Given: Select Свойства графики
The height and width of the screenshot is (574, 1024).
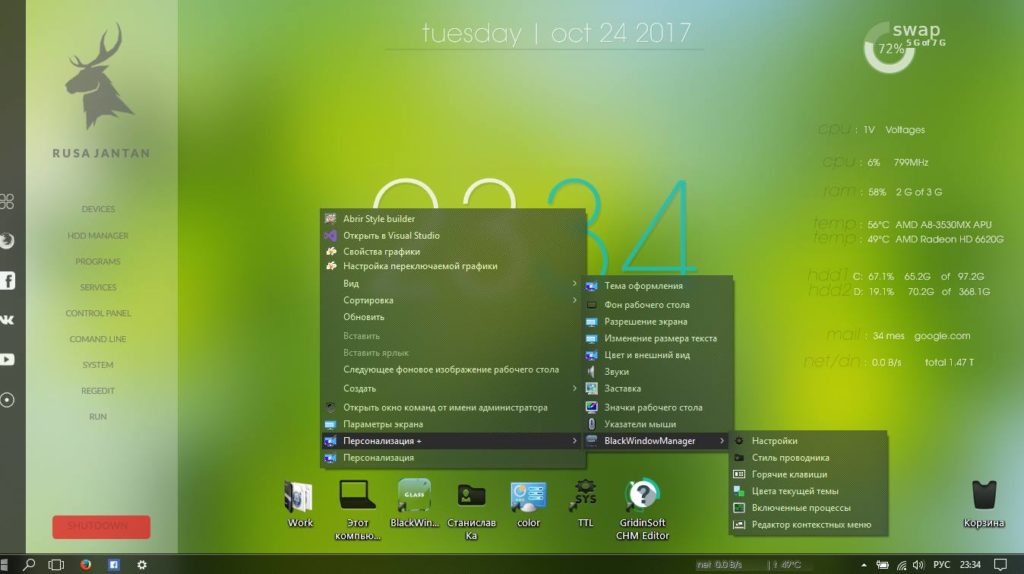Looking at the screenshot, I should [453, 251].
